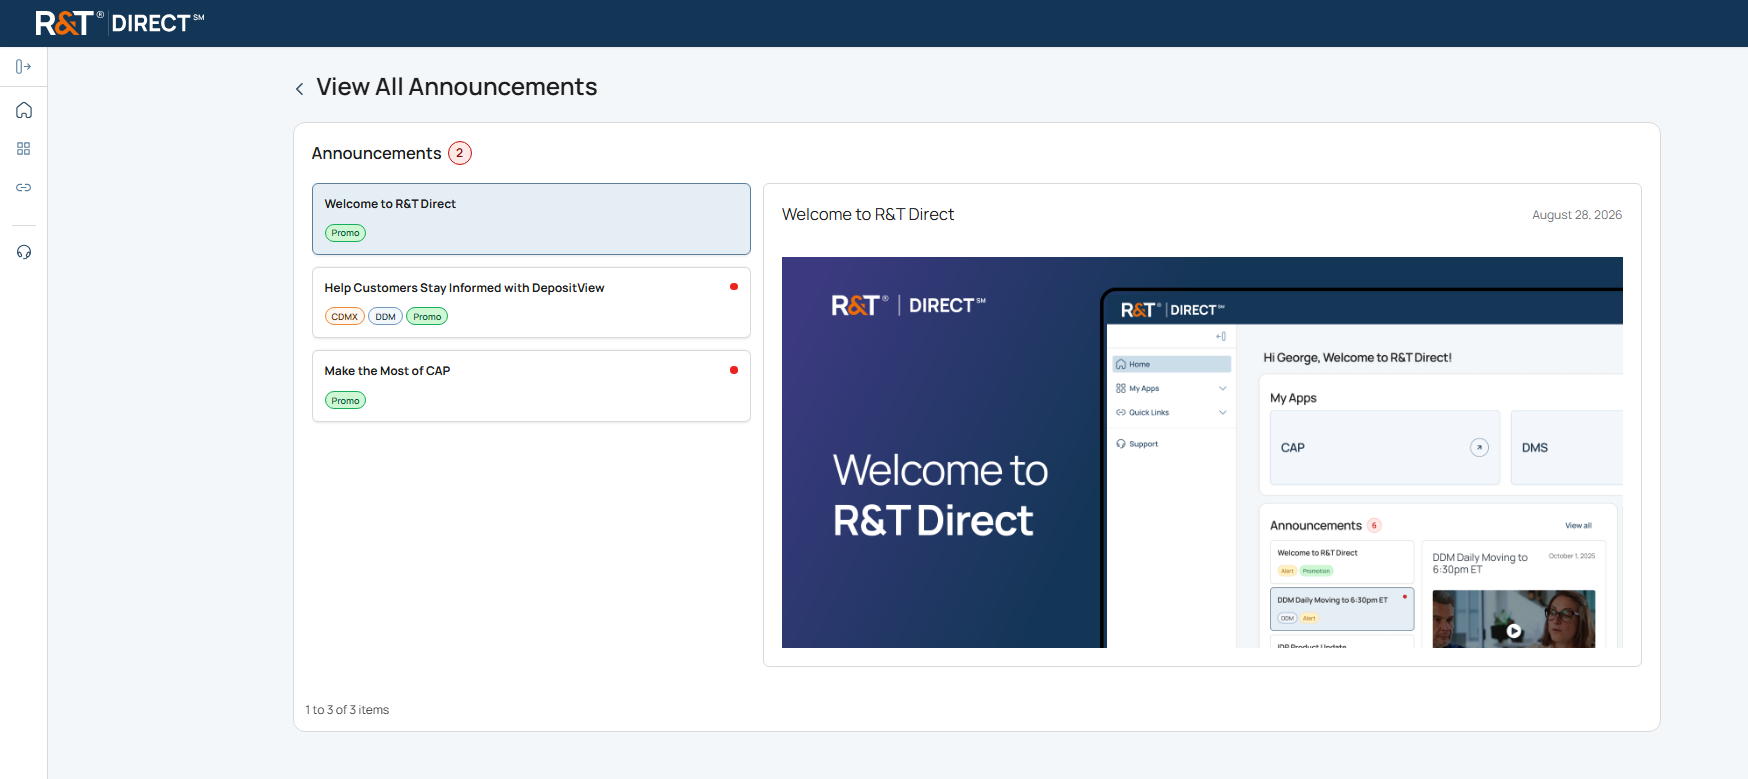The height and width of the screenshot is (779, 1748).
Task: Click the R&T Direct logo in header
Action: [x=120, y=23]
